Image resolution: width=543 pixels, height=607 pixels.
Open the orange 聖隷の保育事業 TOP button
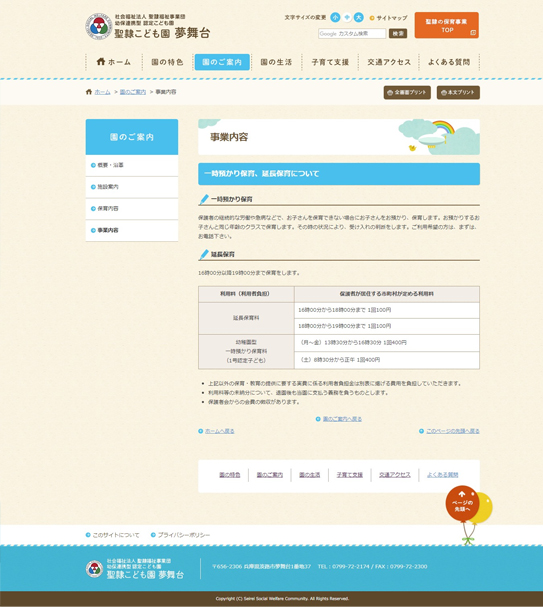coord(447,25)
